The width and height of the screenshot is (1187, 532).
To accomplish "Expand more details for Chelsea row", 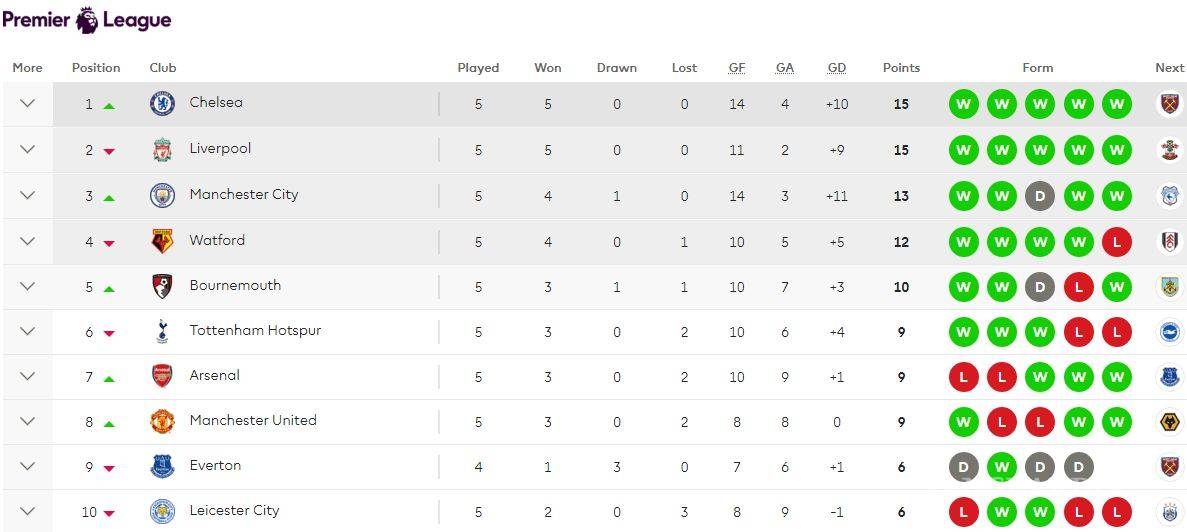I will pos(27,104).
